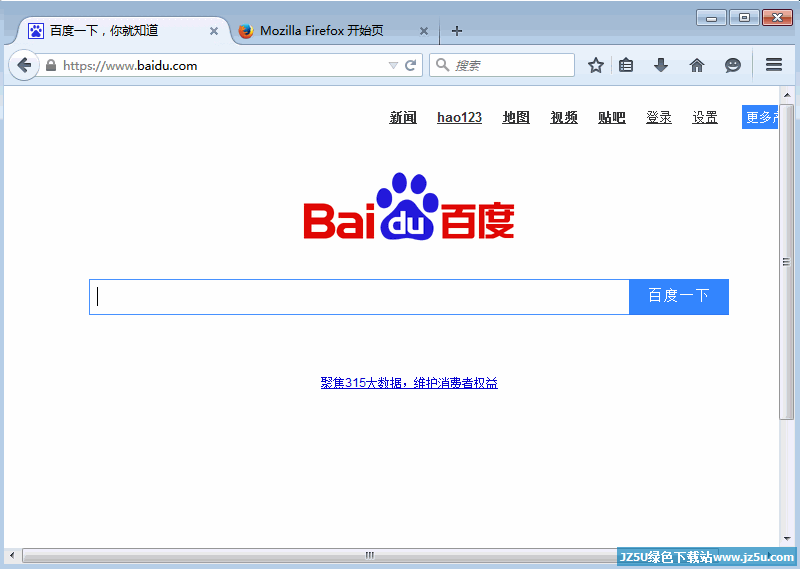Screen dimensions: 800x569
Task: Open the chat smiley icon
Action: tap(733, 65)
